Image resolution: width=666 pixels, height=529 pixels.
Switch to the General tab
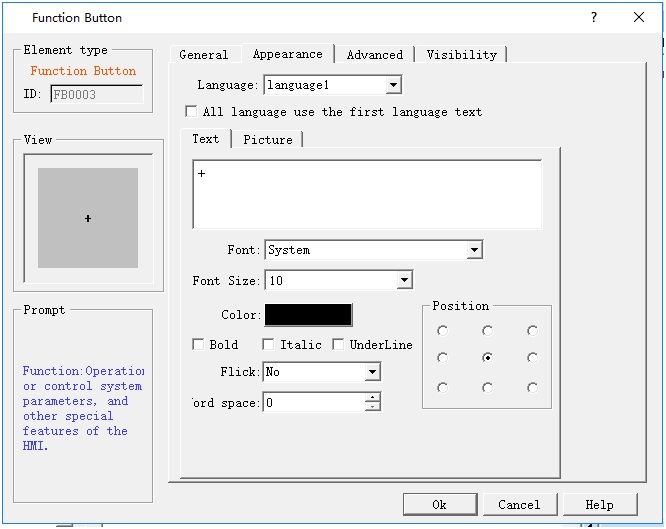(203, 55)
